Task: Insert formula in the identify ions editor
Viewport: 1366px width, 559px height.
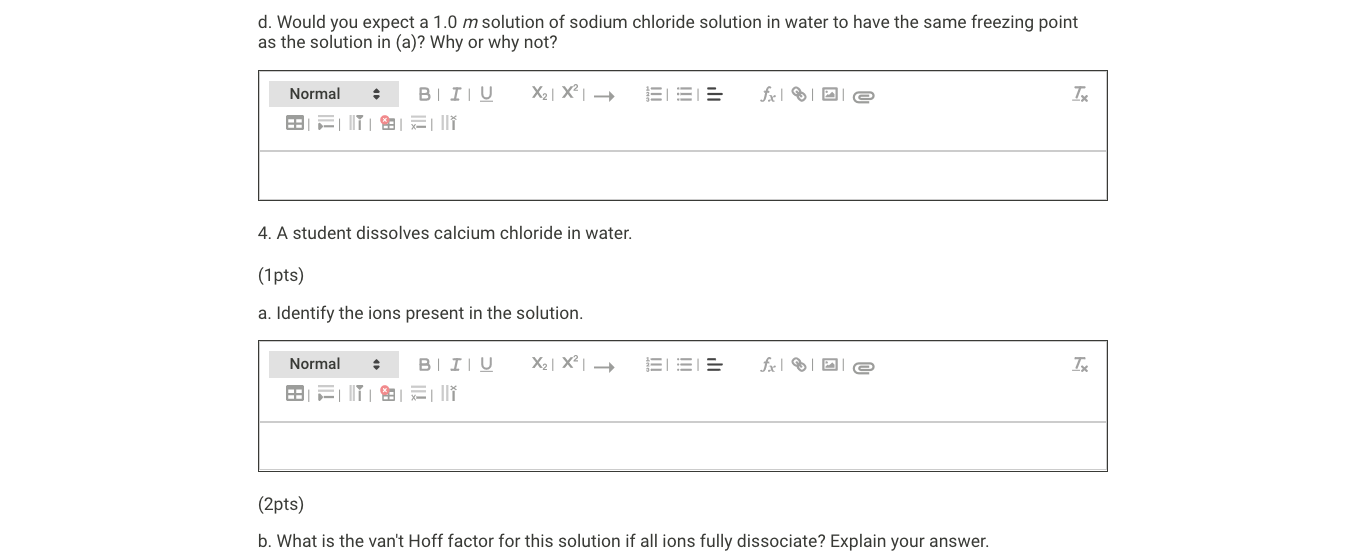Action: click(x=768, y=365)
